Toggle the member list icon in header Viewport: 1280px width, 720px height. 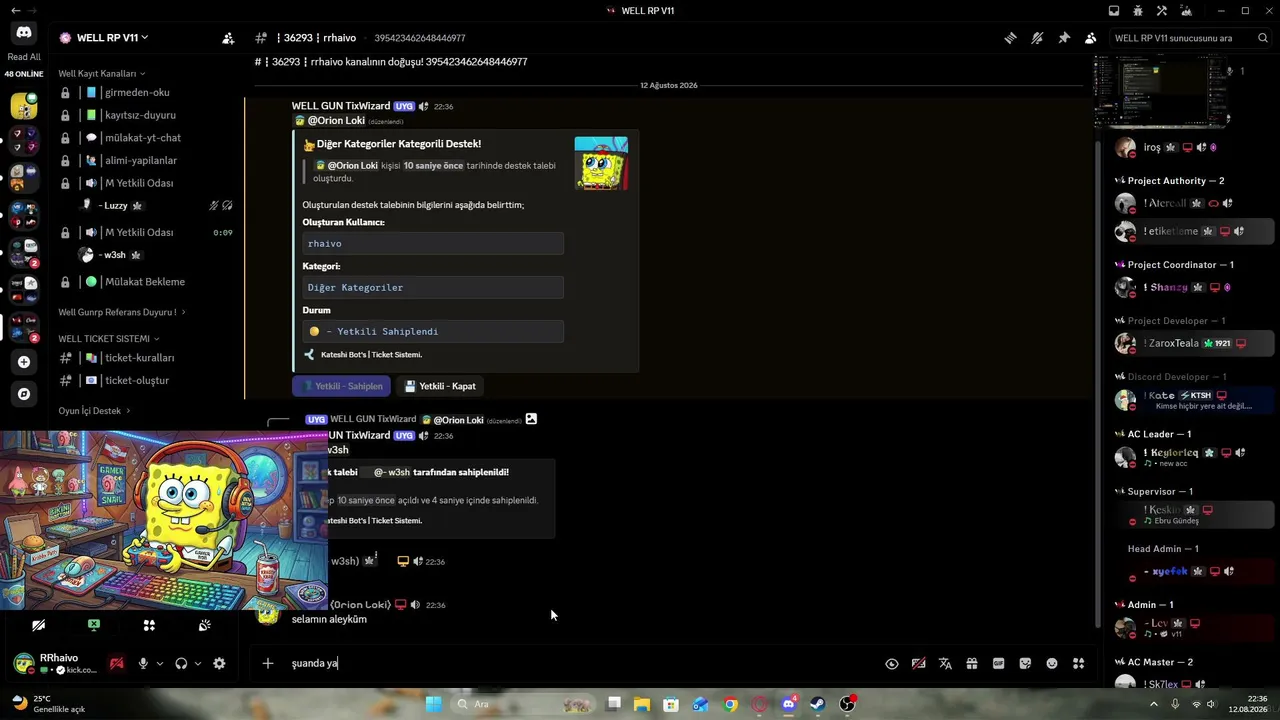[x=1090, y=38]
